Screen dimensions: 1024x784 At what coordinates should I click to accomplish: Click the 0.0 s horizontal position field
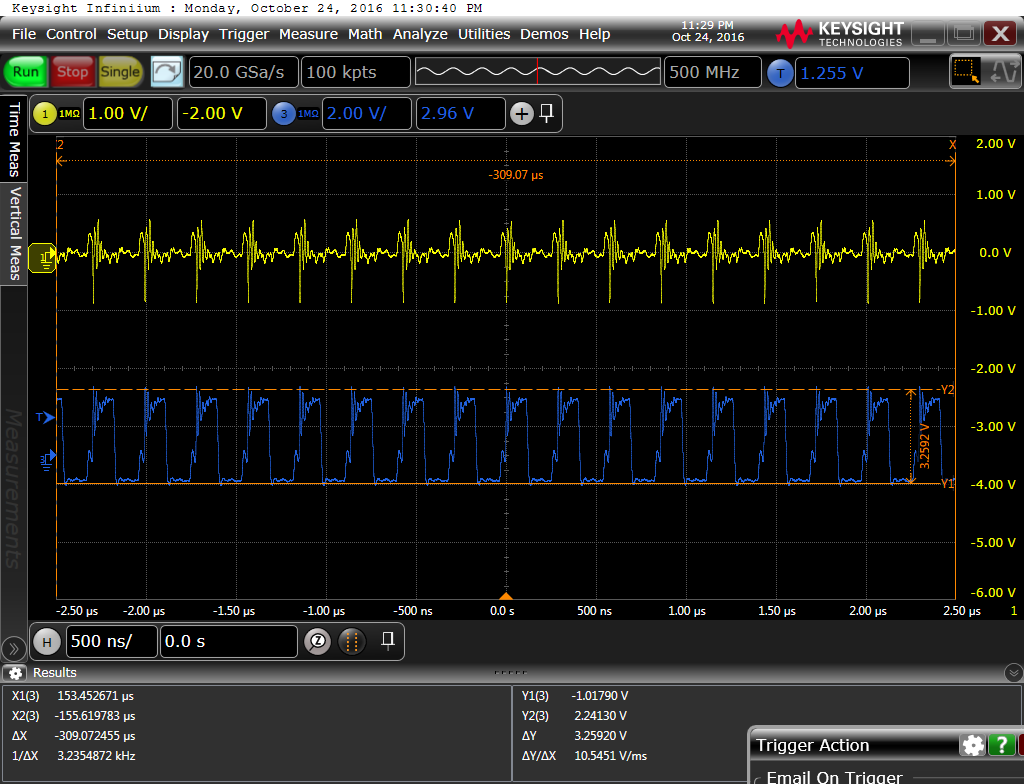point(229,642)
